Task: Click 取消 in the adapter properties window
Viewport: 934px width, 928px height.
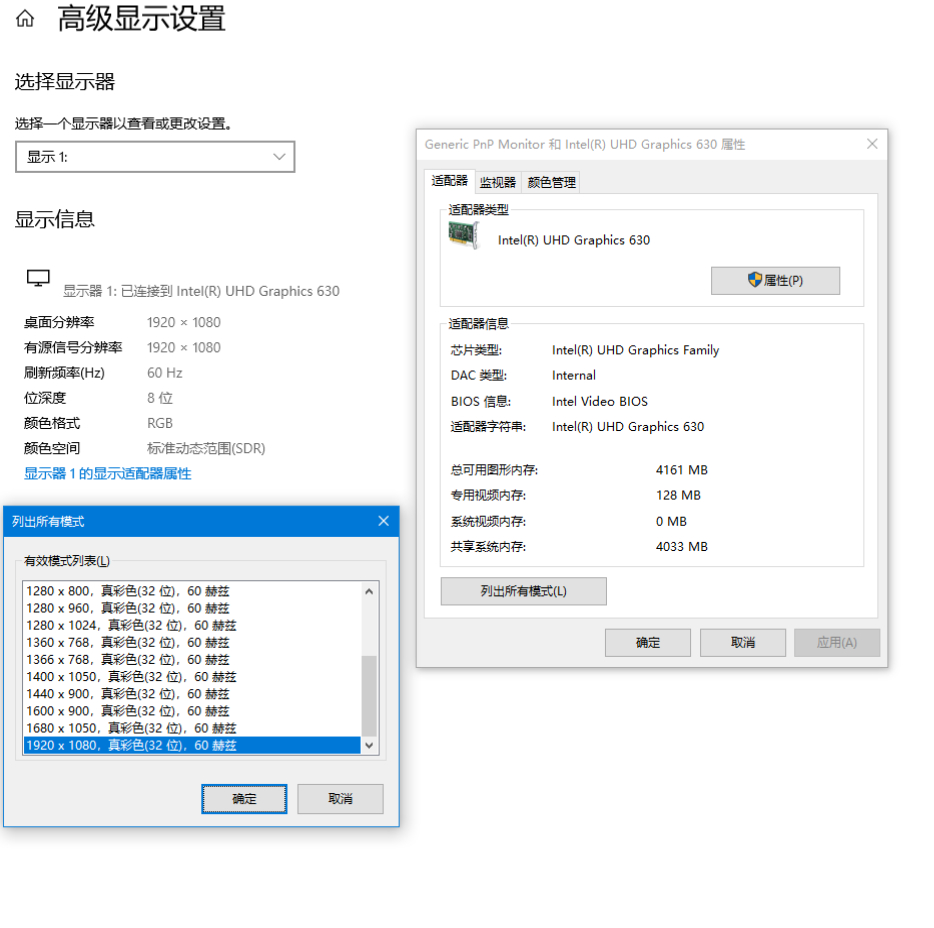Action: (x=743, y=643)
